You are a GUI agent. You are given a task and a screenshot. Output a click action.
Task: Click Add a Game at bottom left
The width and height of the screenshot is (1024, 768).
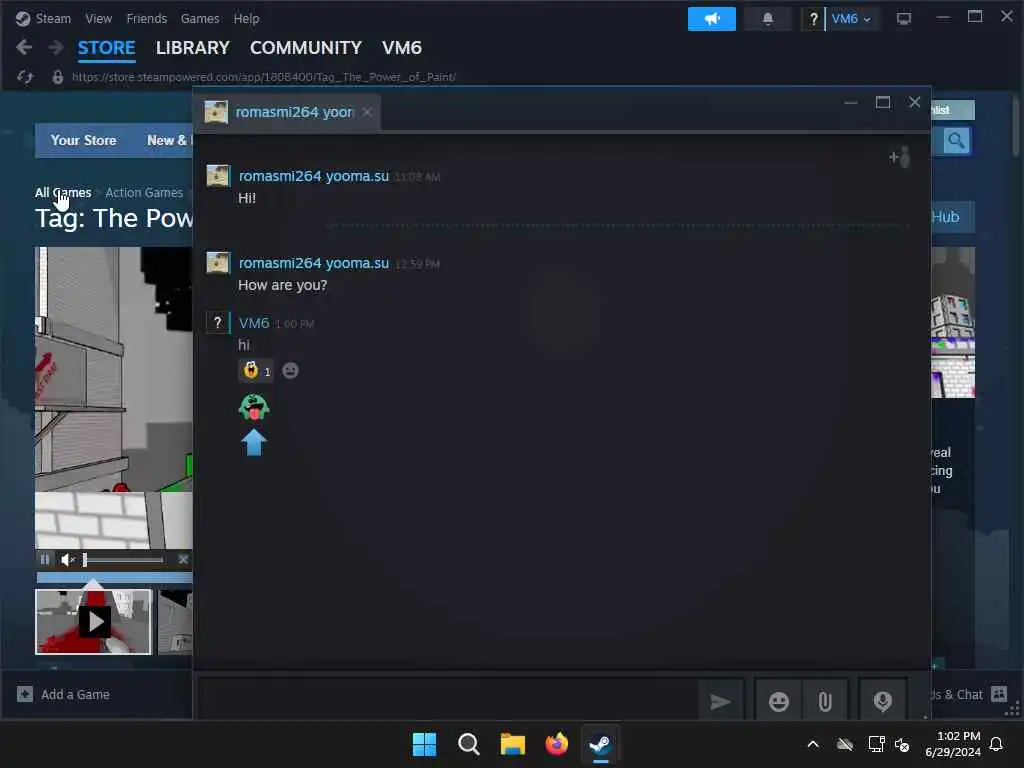tap(63, 694)
